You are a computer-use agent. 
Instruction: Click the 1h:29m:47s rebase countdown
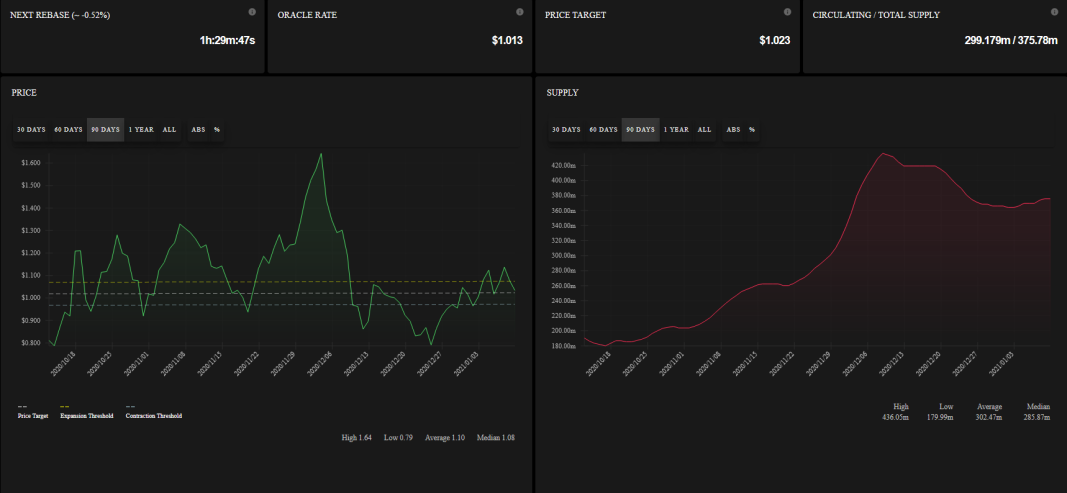point(227,41)
